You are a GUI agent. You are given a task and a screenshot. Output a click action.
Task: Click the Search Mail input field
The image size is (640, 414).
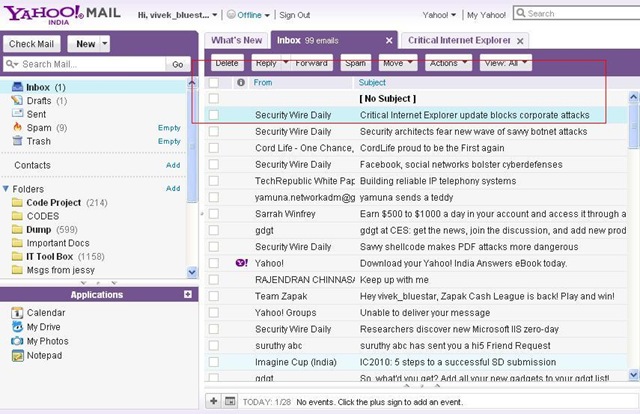click(x=92, y=65)
